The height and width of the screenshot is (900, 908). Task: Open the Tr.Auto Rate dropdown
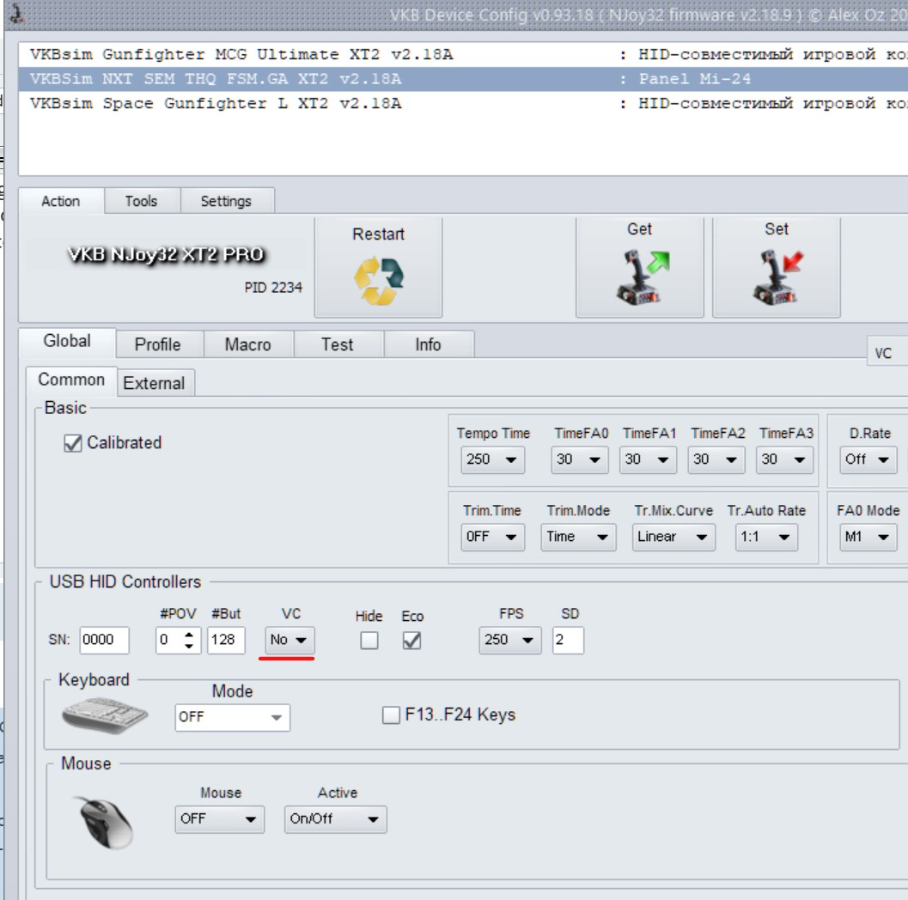coord(766,537)
